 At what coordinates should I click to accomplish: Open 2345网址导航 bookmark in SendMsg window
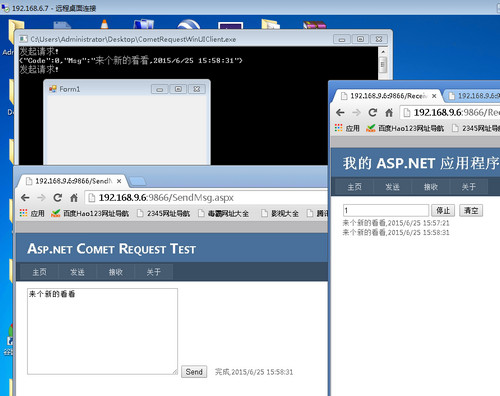coord(163,213)
